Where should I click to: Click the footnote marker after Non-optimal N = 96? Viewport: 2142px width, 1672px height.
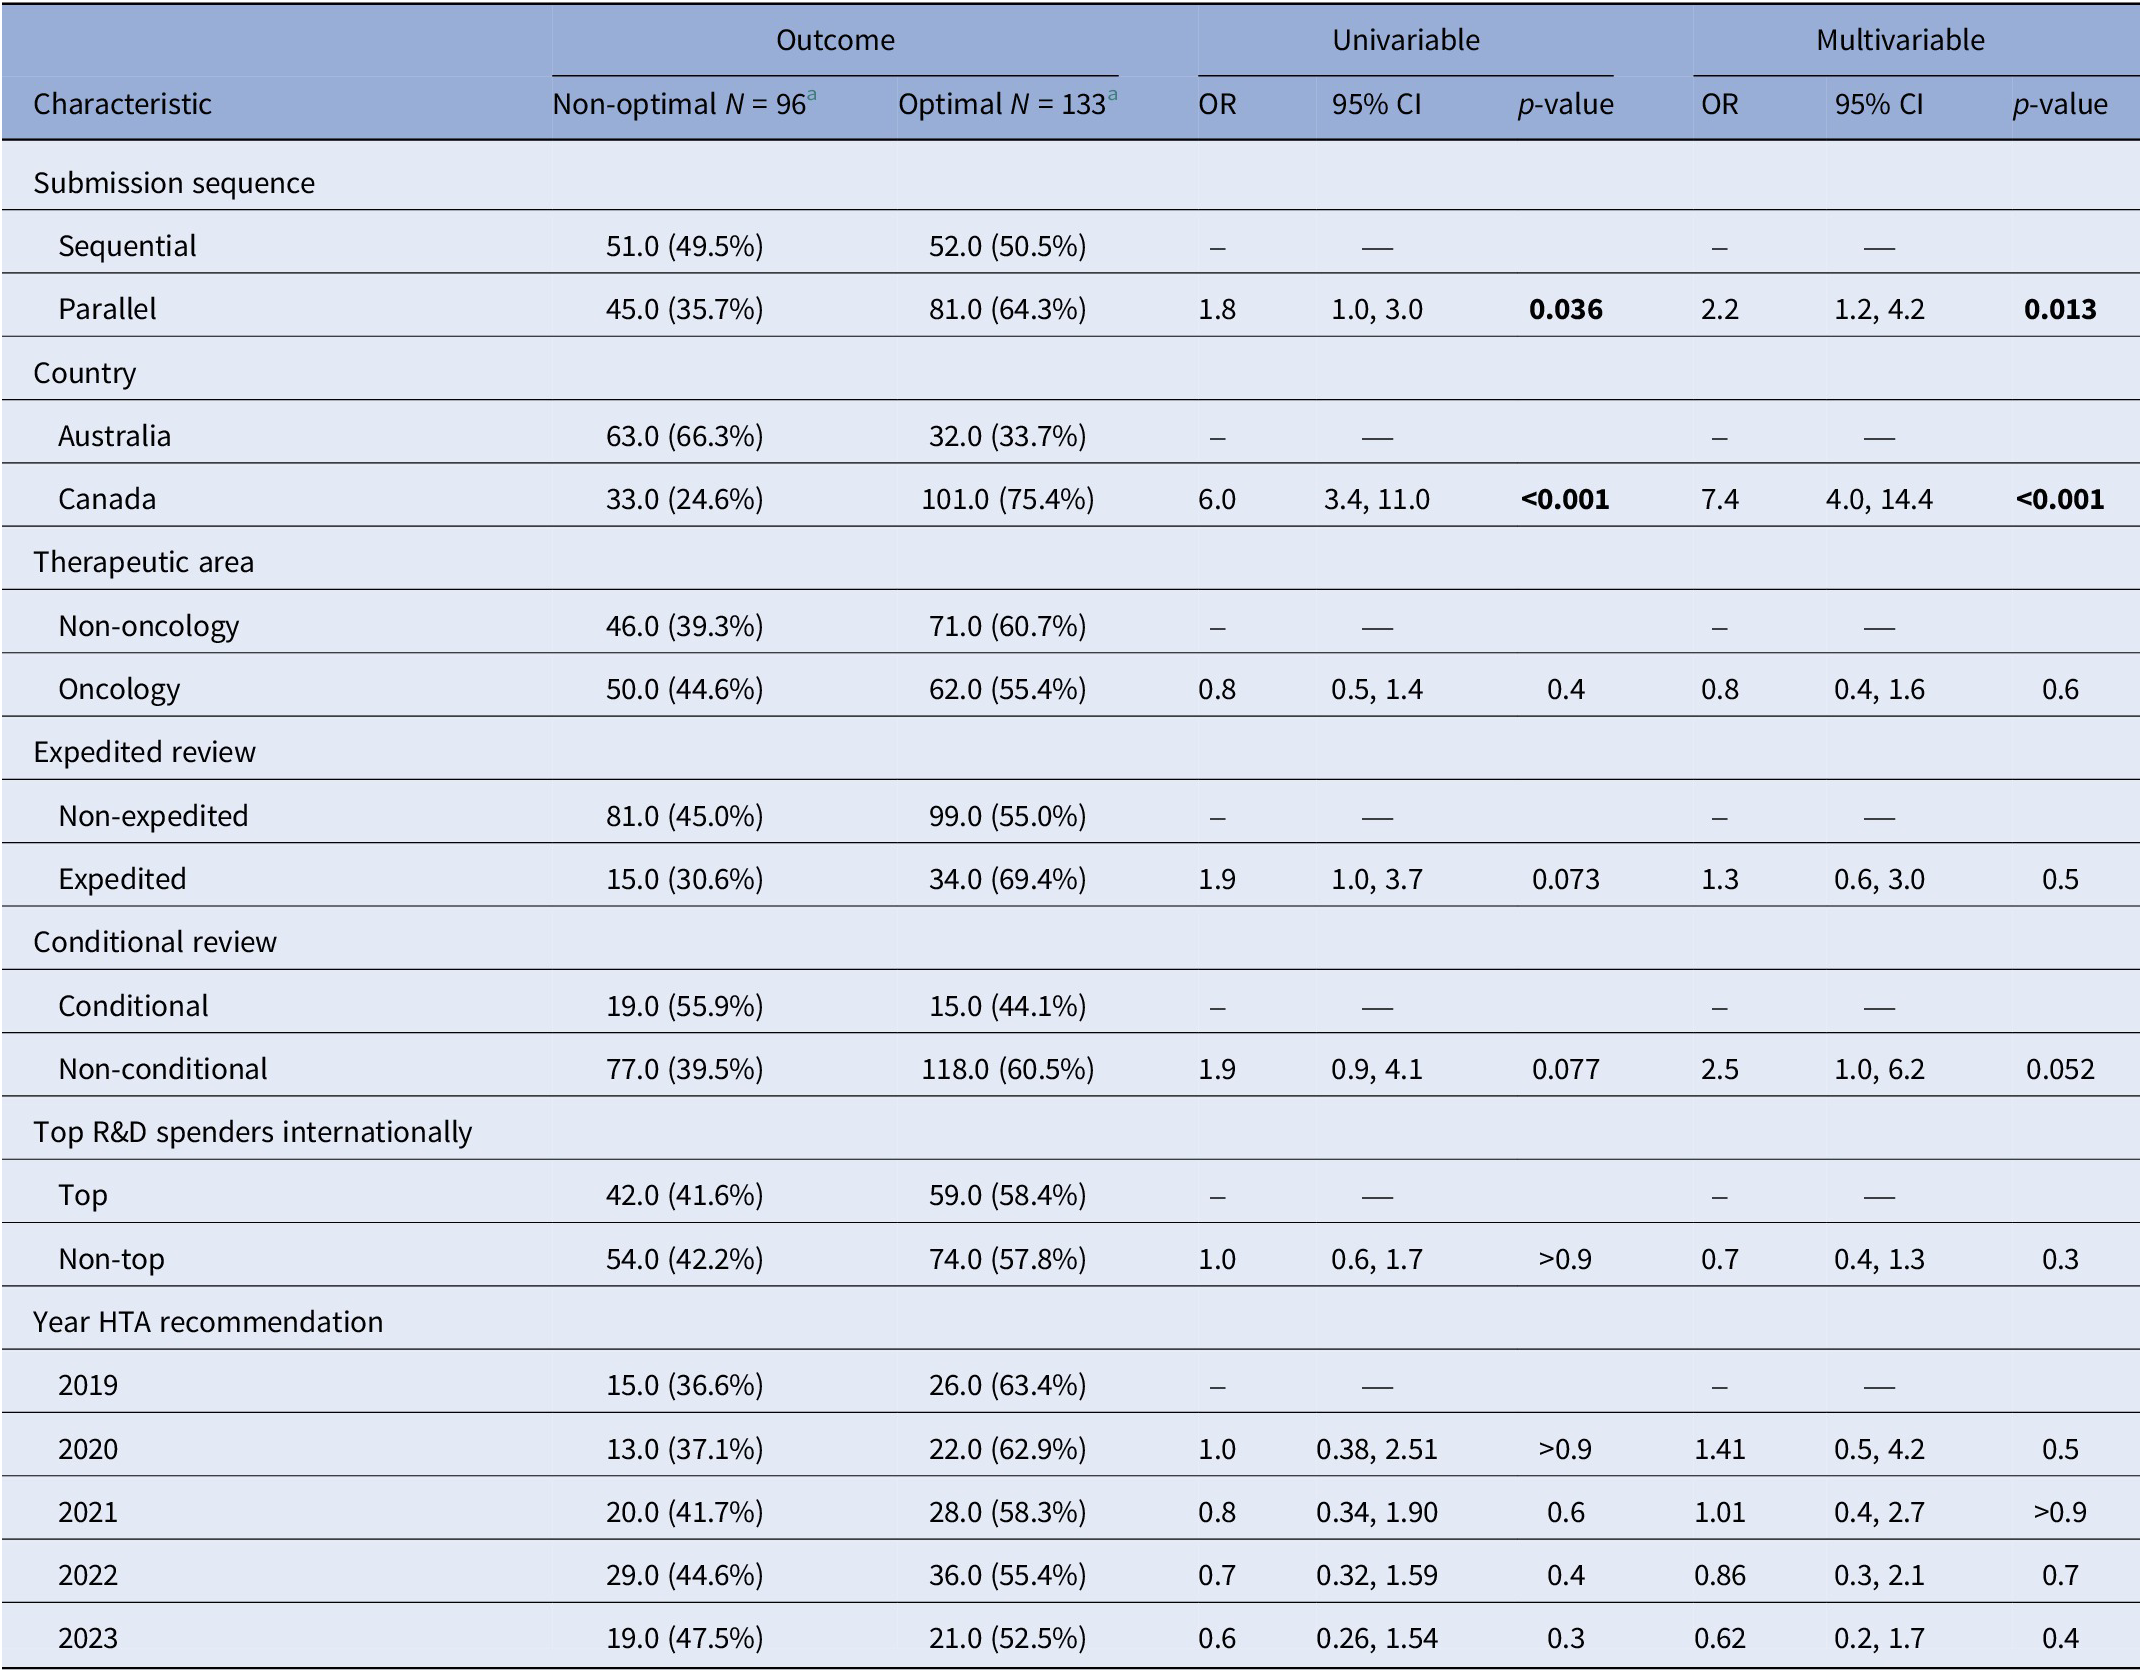coord(812,95)
